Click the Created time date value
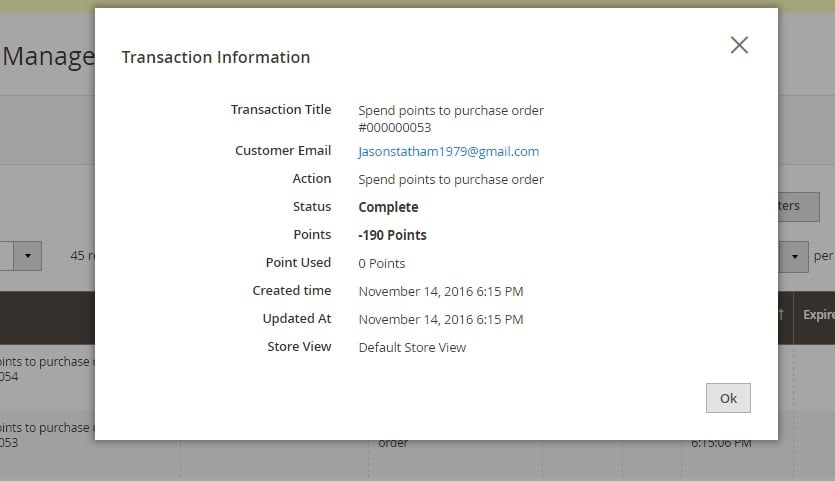The height and width of the screenshot is (481, 835). [440, 292]
